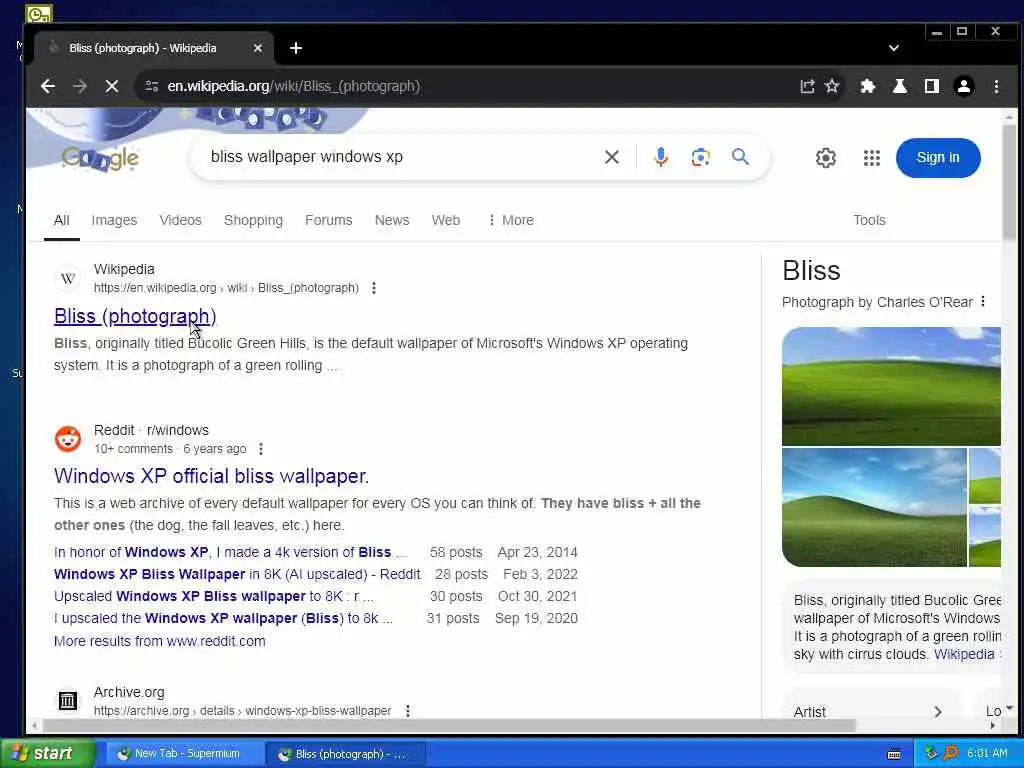The image size is (1024, 768).
Task: Open options for the Archive.org result
Action: tap(408, 711)
